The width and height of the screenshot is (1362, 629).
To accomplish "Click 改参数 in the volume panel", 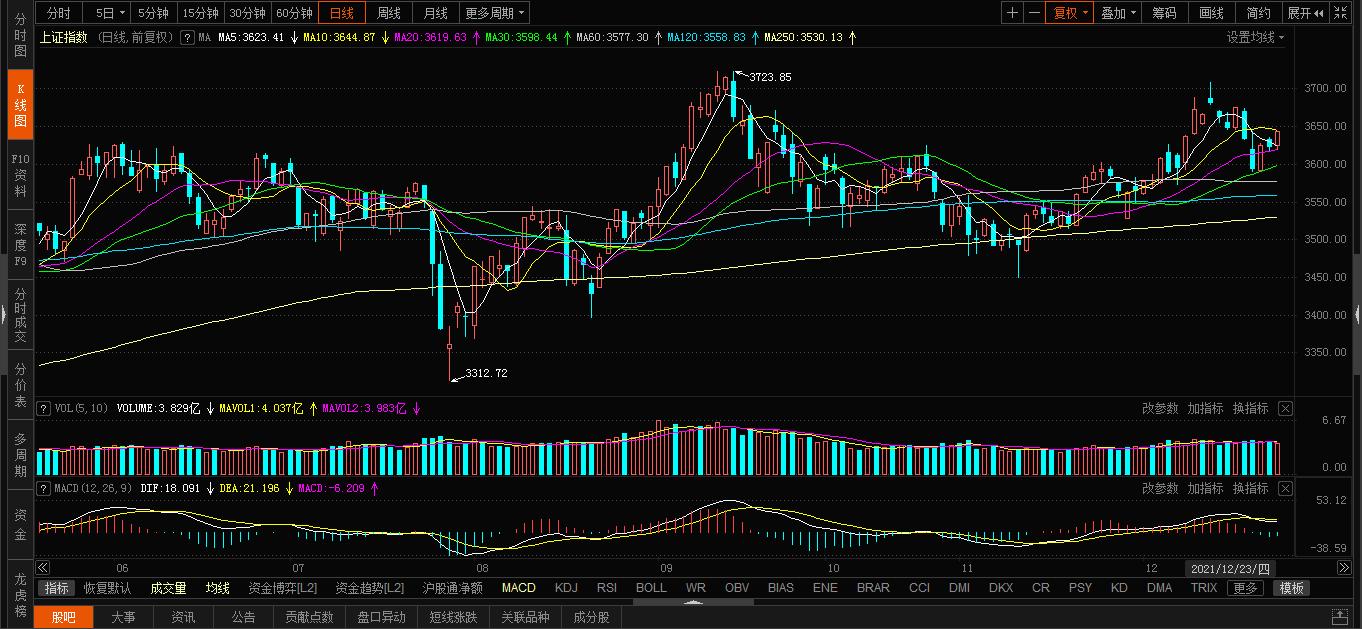I will point(1160,408).
